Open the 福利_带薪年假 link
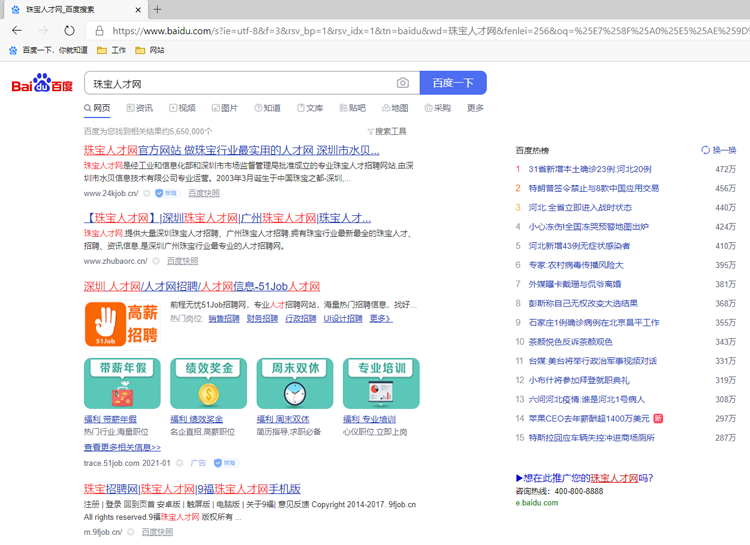Image resolution: width=750 pixels, height=545 pixels. pyautogui.click(x=110, y=420)
